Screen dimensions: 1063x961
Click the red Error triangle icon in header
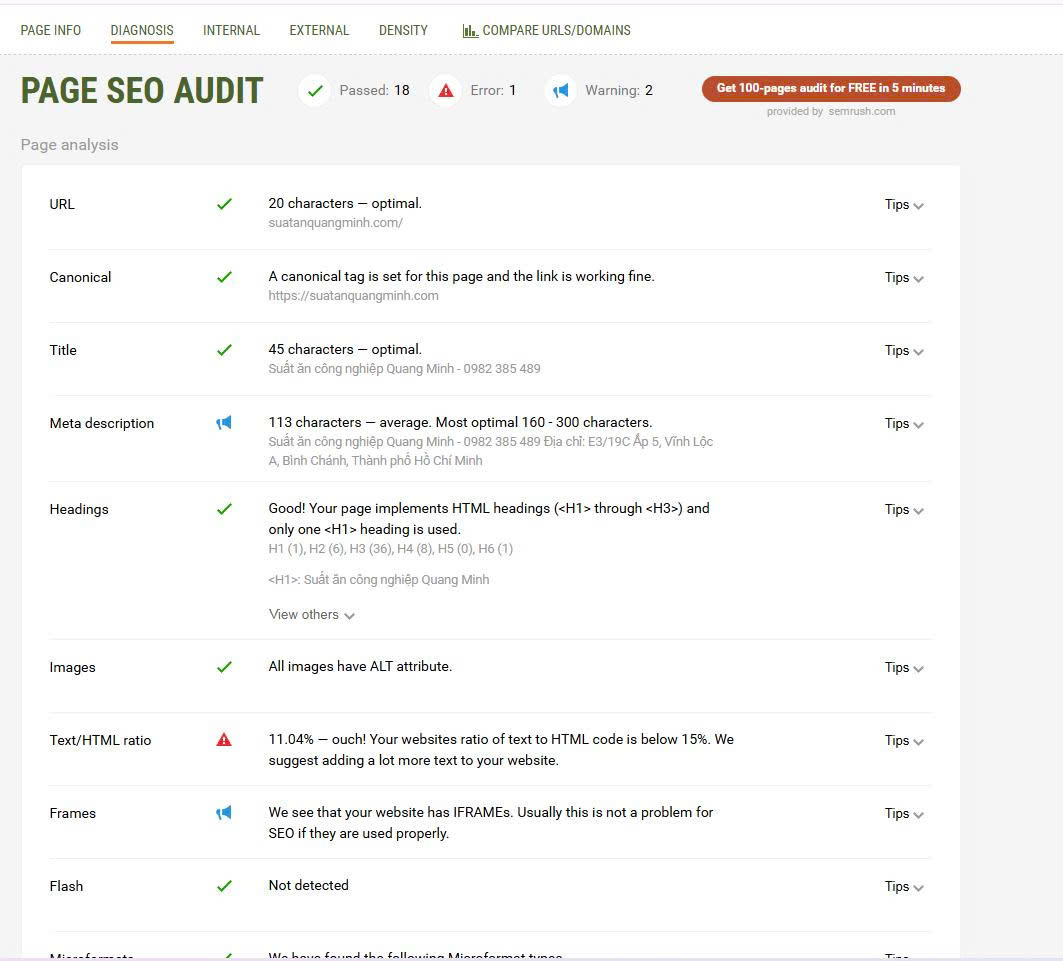point(445,90)
